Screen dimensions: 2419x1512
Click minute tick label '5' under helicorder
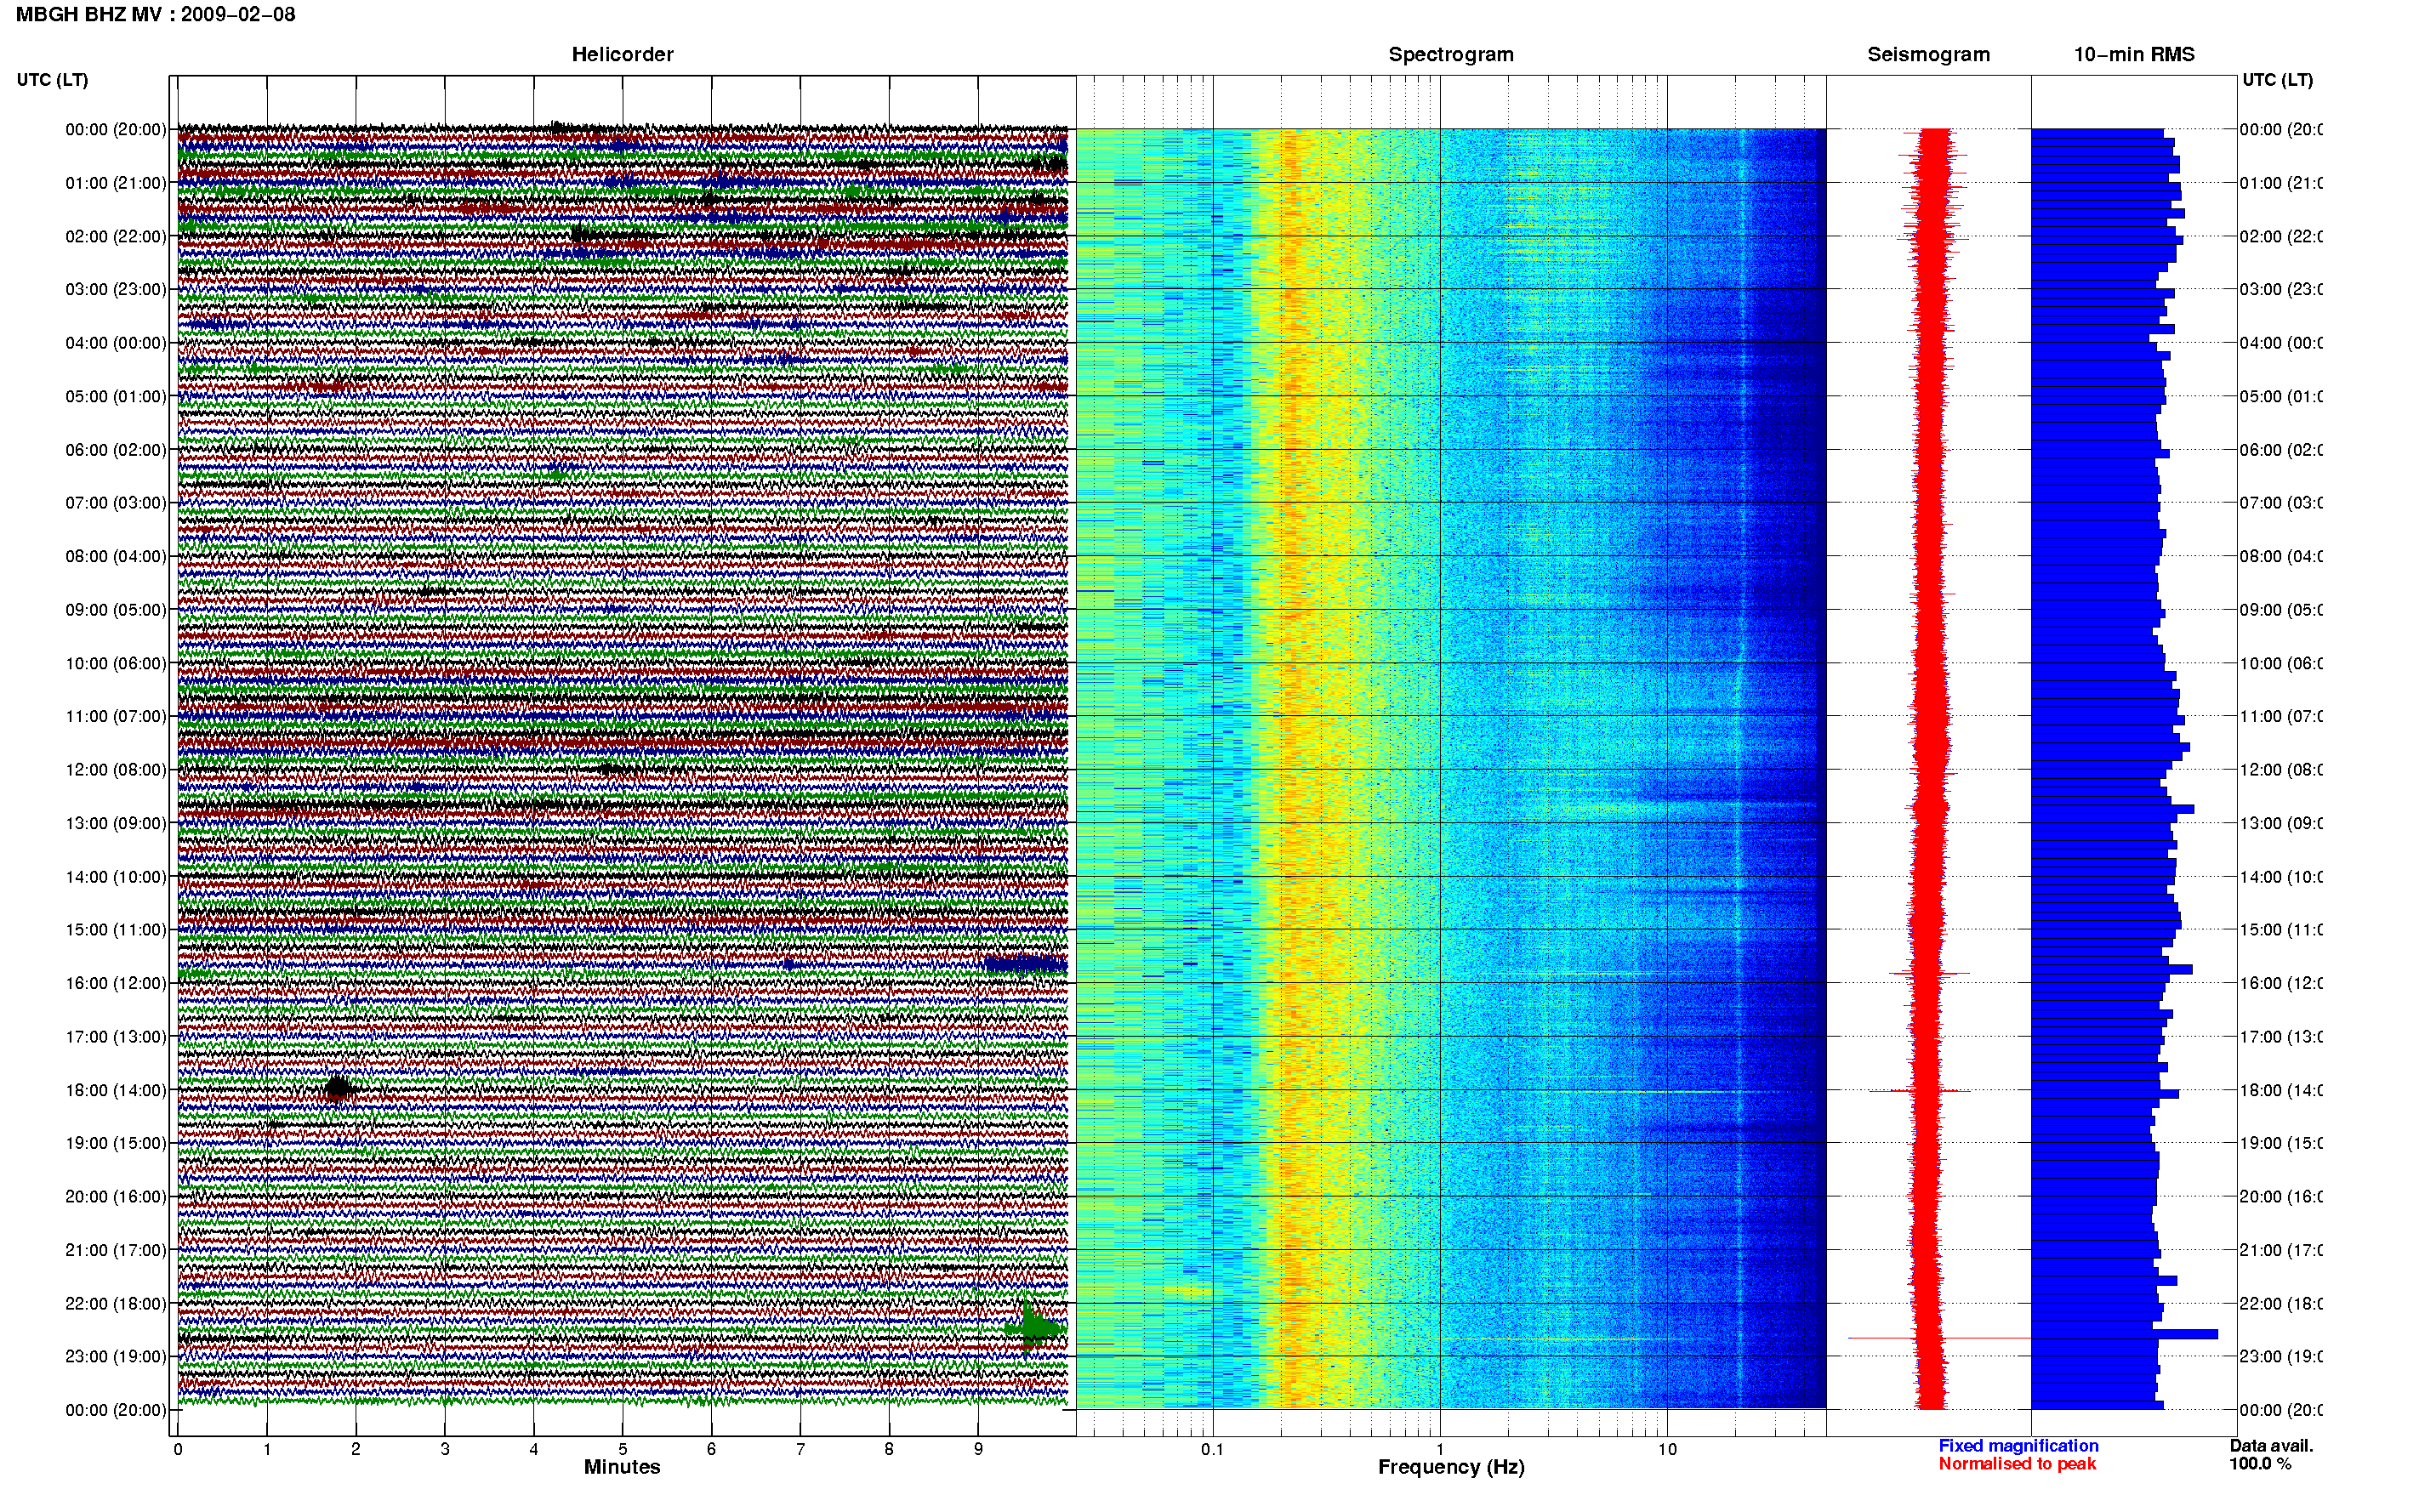coord(622,1449)
